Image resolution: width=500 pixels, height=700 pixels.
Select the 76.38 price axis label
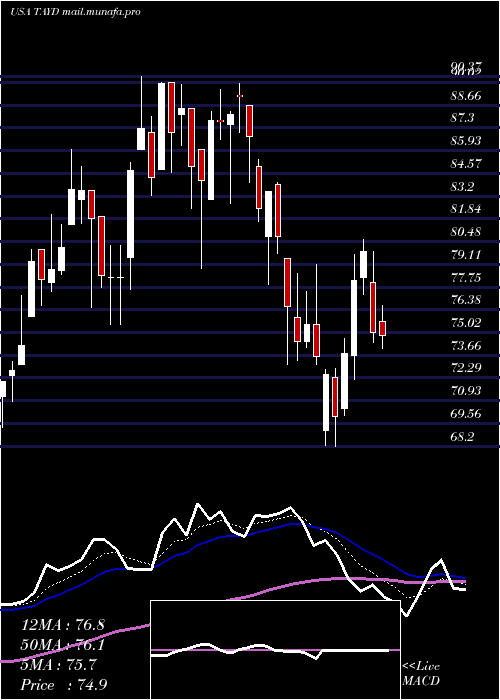(x=466, y=300)
